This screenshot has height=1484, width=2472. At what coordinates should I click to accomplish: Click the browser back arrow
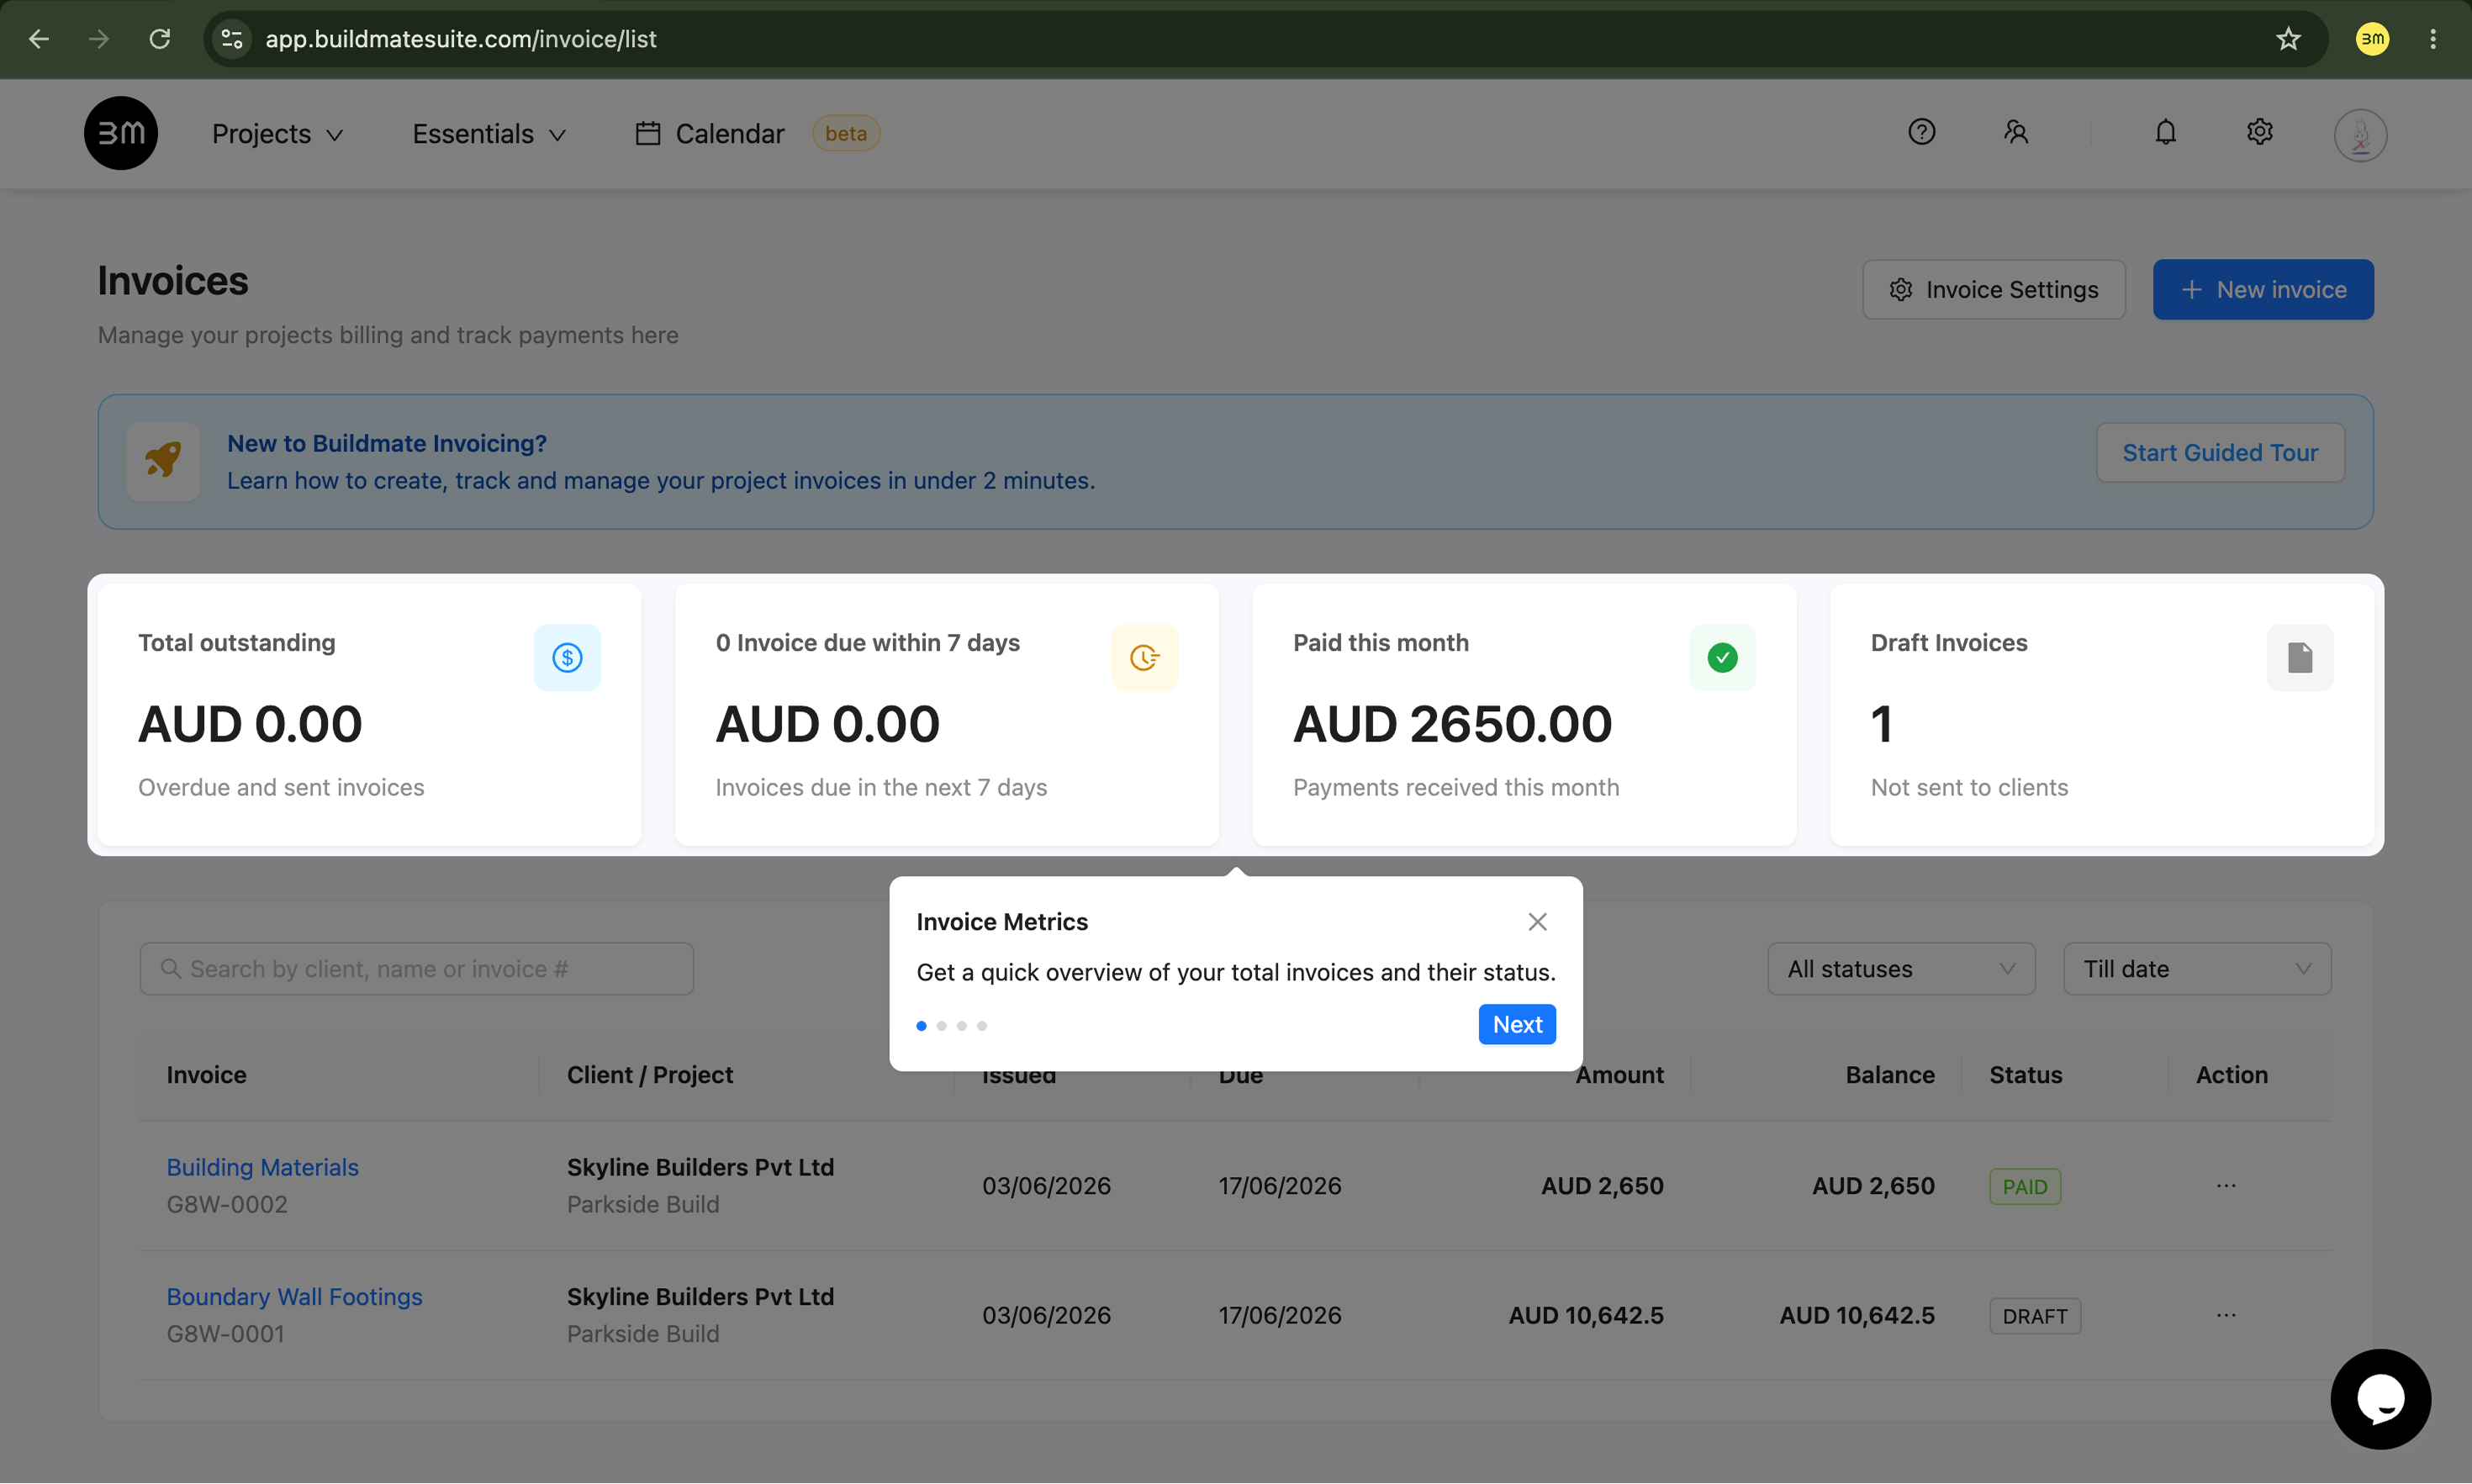39,39
